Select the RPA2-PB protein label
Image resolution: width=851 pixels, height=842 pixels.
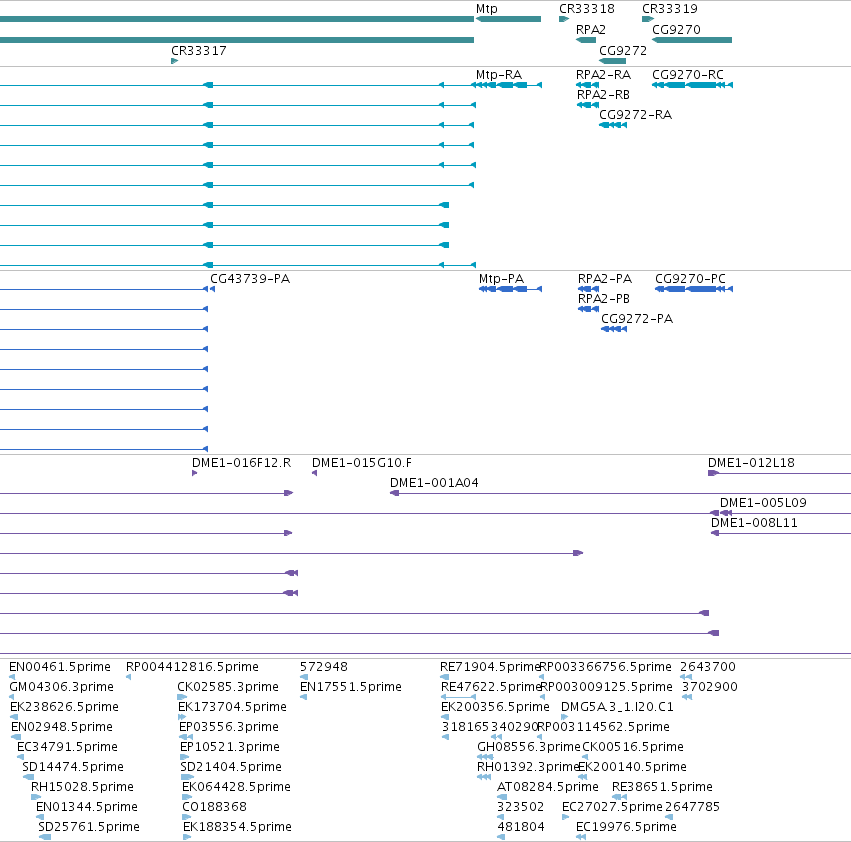(604, 299)
